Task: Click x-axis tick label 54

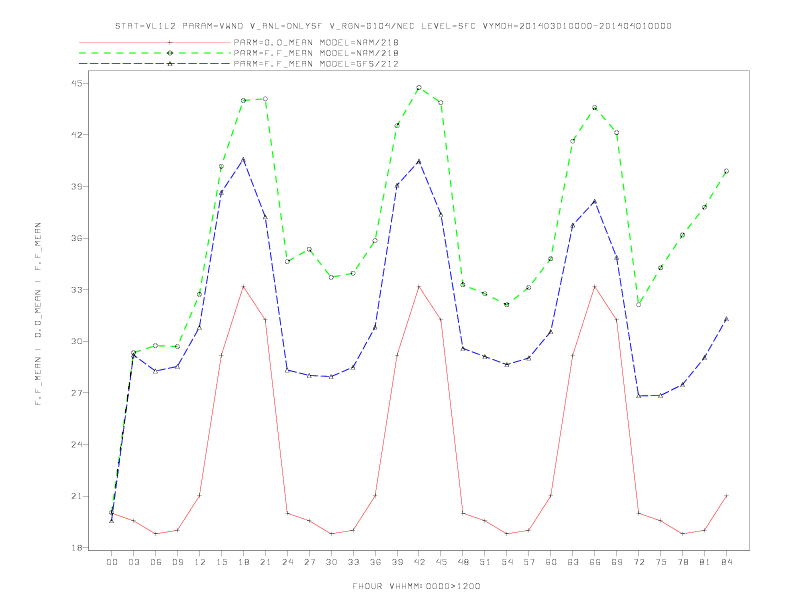Action: point(507,562)
